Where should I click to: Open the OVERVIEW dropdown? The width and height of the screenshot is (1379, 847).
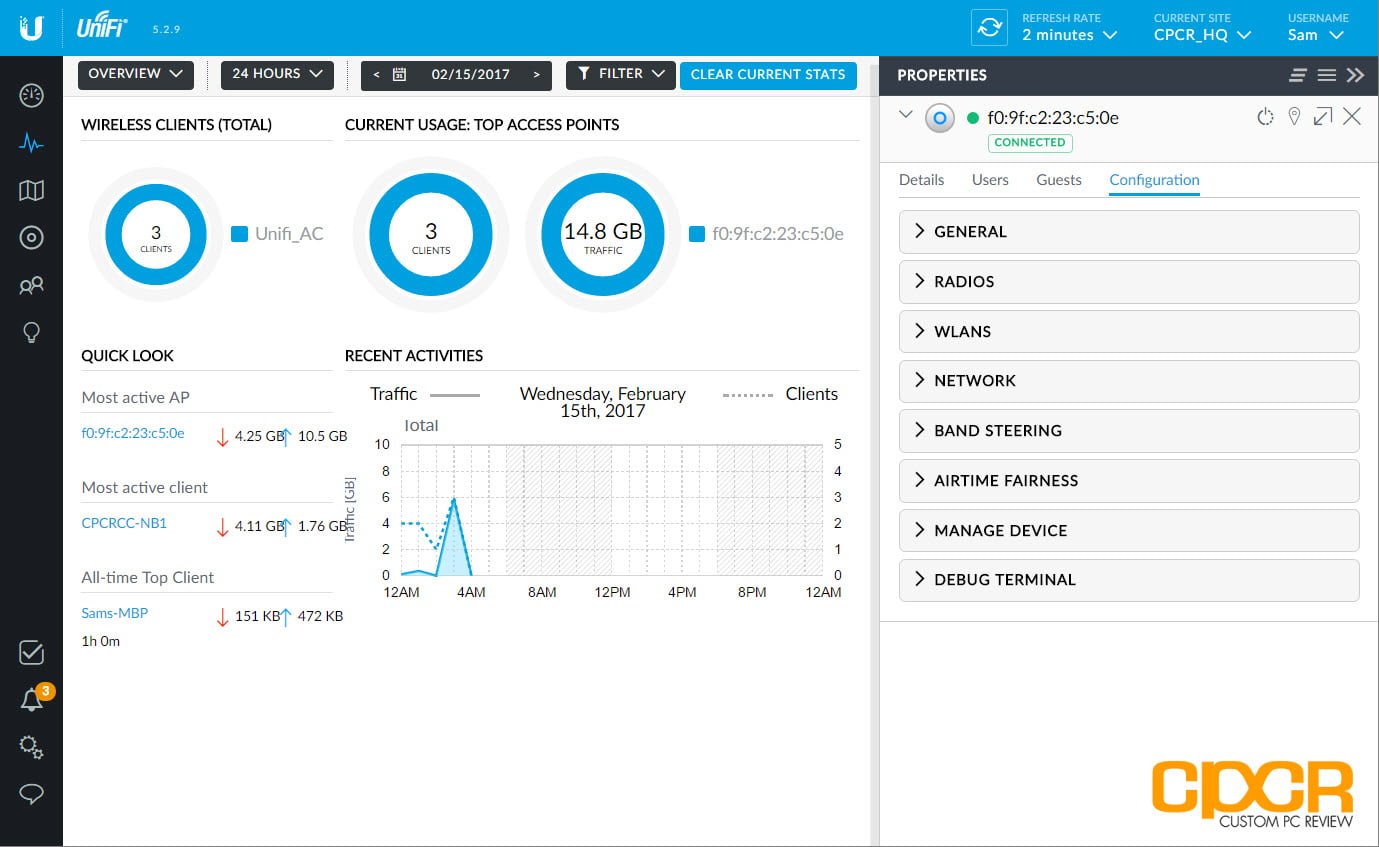click(x=136, y=74)
